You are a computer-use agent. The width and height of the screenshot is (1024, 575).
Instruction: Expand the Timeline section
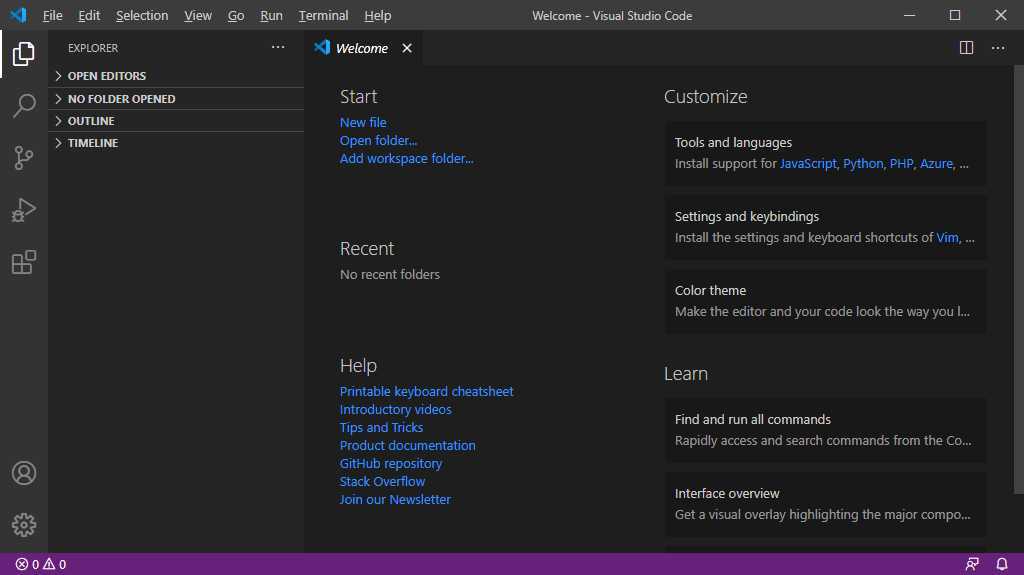click(x=176, y=143)
